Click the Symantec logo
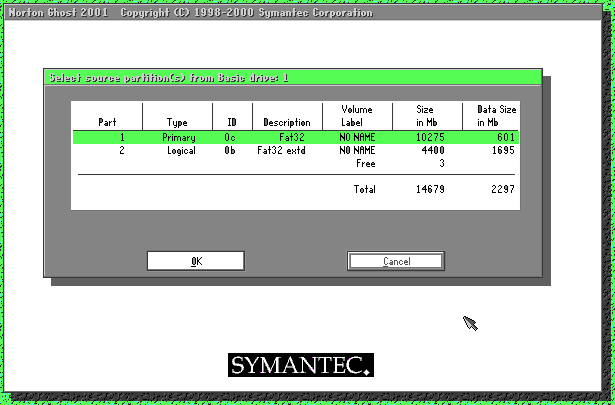Viewport: 615px width, 405px height. pyautogui.click(x=301, y=365)
